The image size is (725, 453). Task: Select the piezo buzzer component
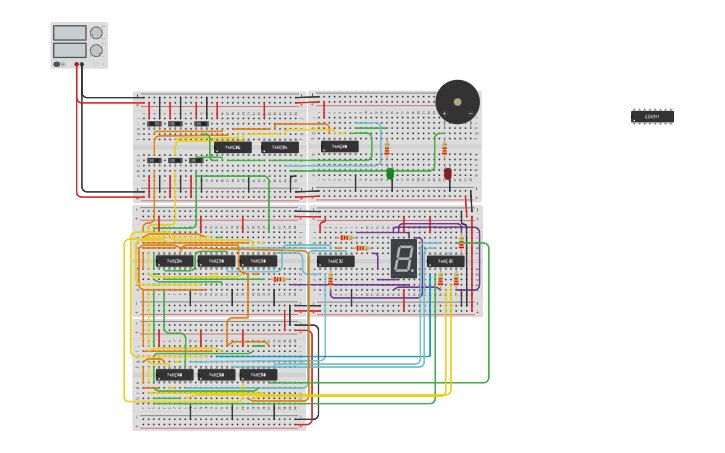[x=458, y=102]
